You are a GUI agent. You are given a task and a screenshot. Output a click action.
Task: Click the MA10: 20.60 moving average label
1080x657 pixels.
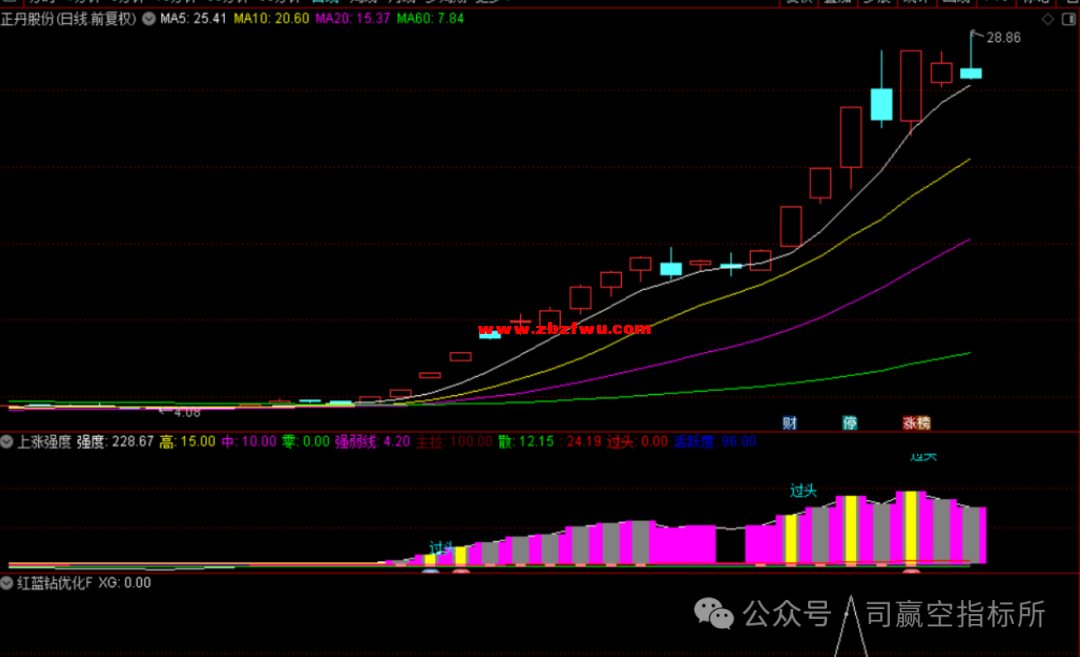(x=271, y=19)
